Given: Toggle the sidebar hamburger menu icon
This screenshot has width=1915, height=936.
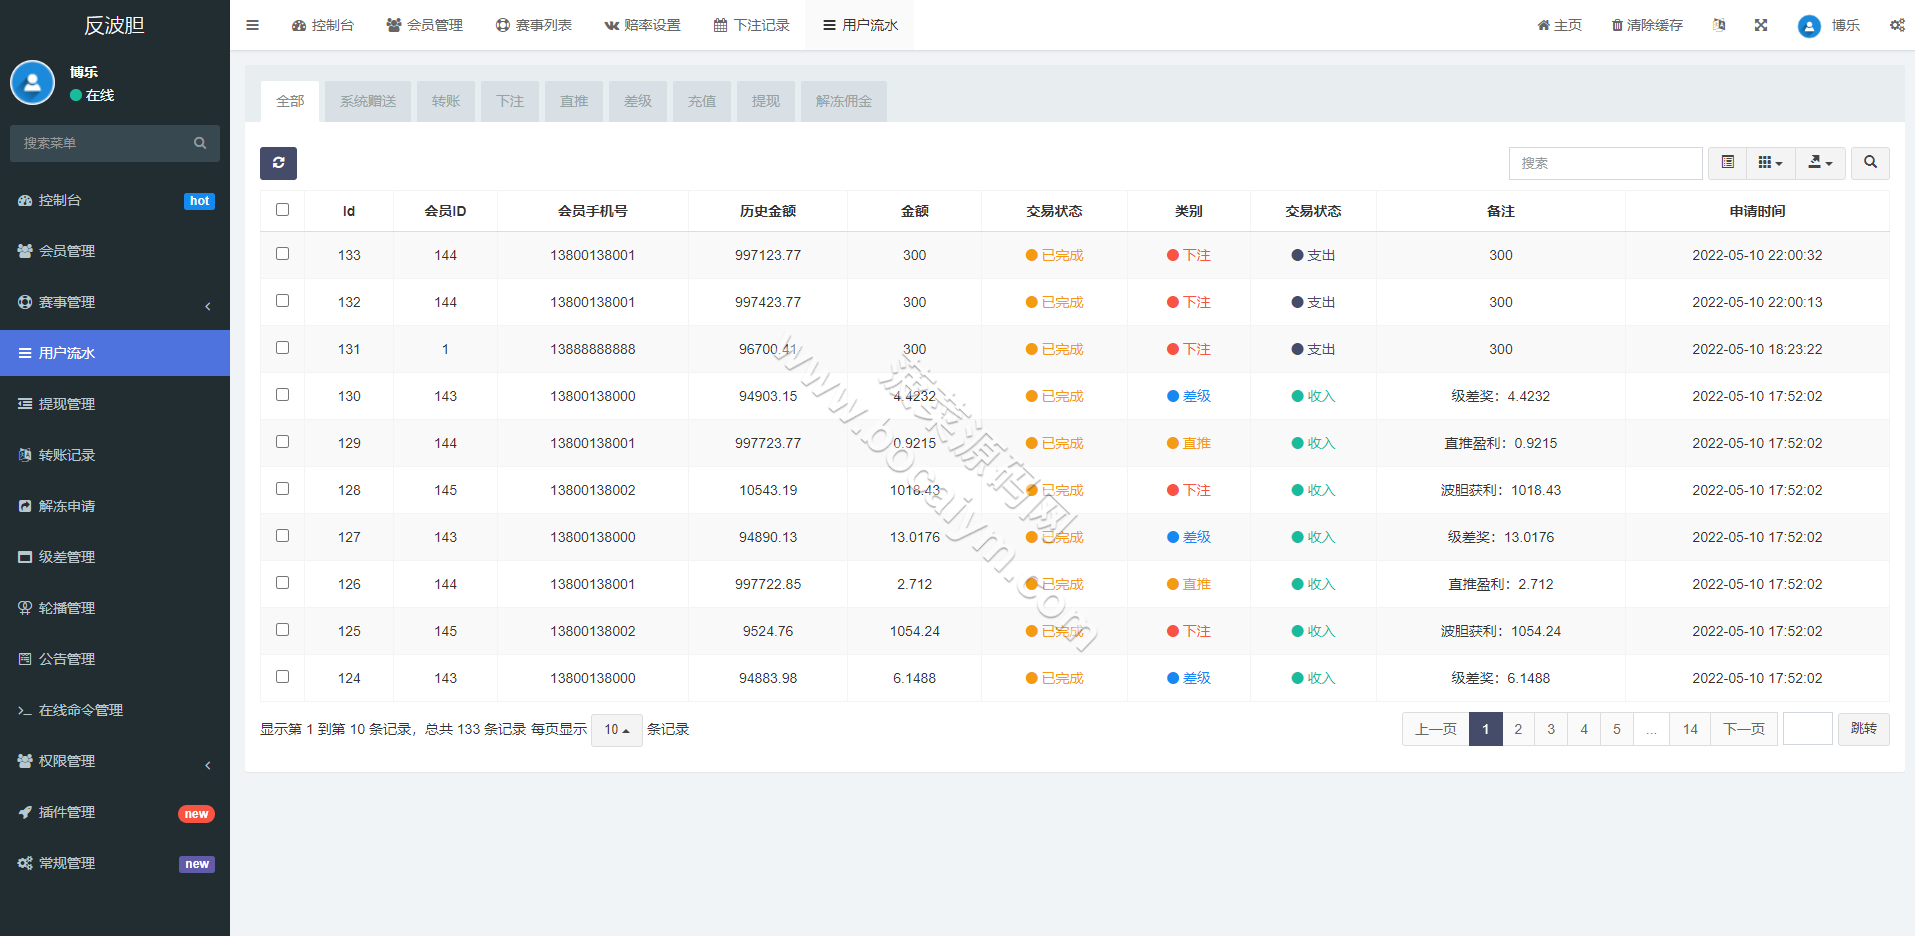Looking at the screenshot, I should click(253, 25).
